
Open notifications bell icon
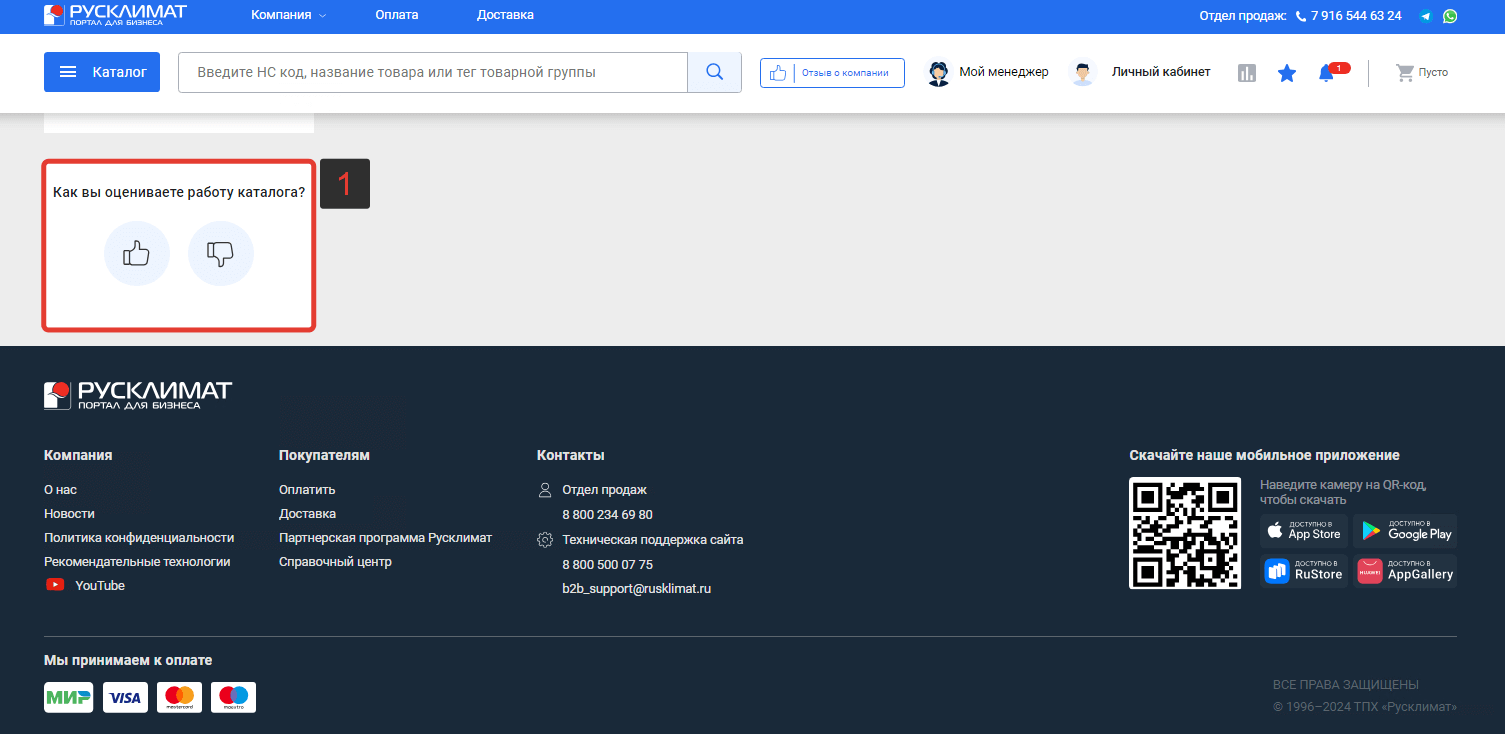pyautogui.click(x=1327, y=73)
